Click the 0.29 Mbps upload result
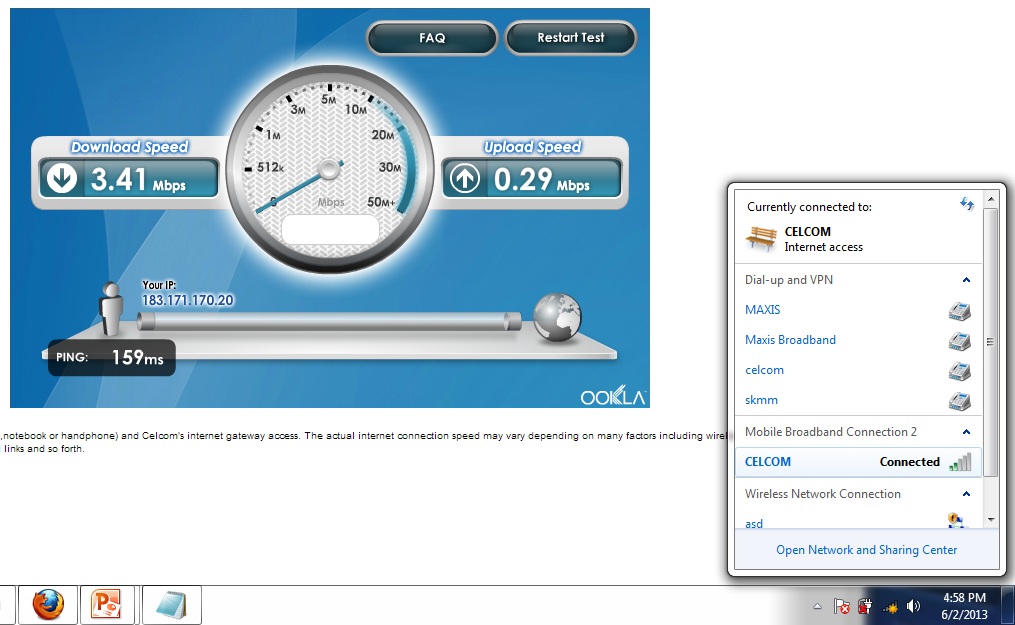 [542, 179]
